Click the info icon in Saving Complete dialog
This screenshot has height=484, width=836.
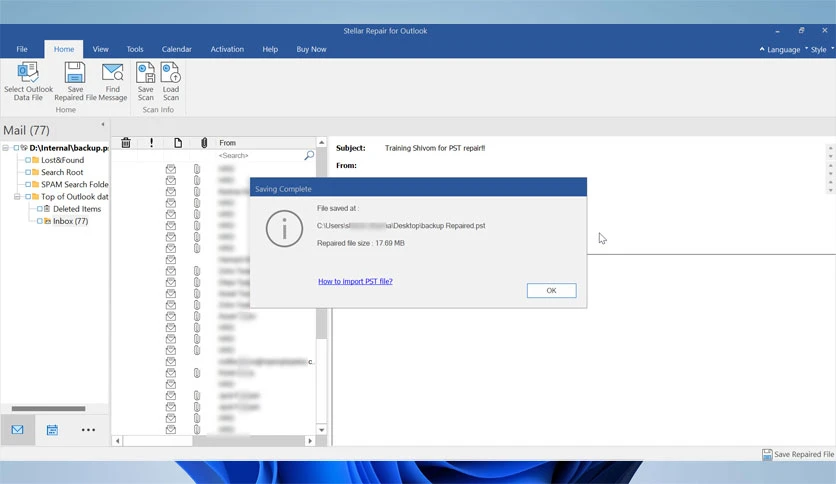[284, 228]
